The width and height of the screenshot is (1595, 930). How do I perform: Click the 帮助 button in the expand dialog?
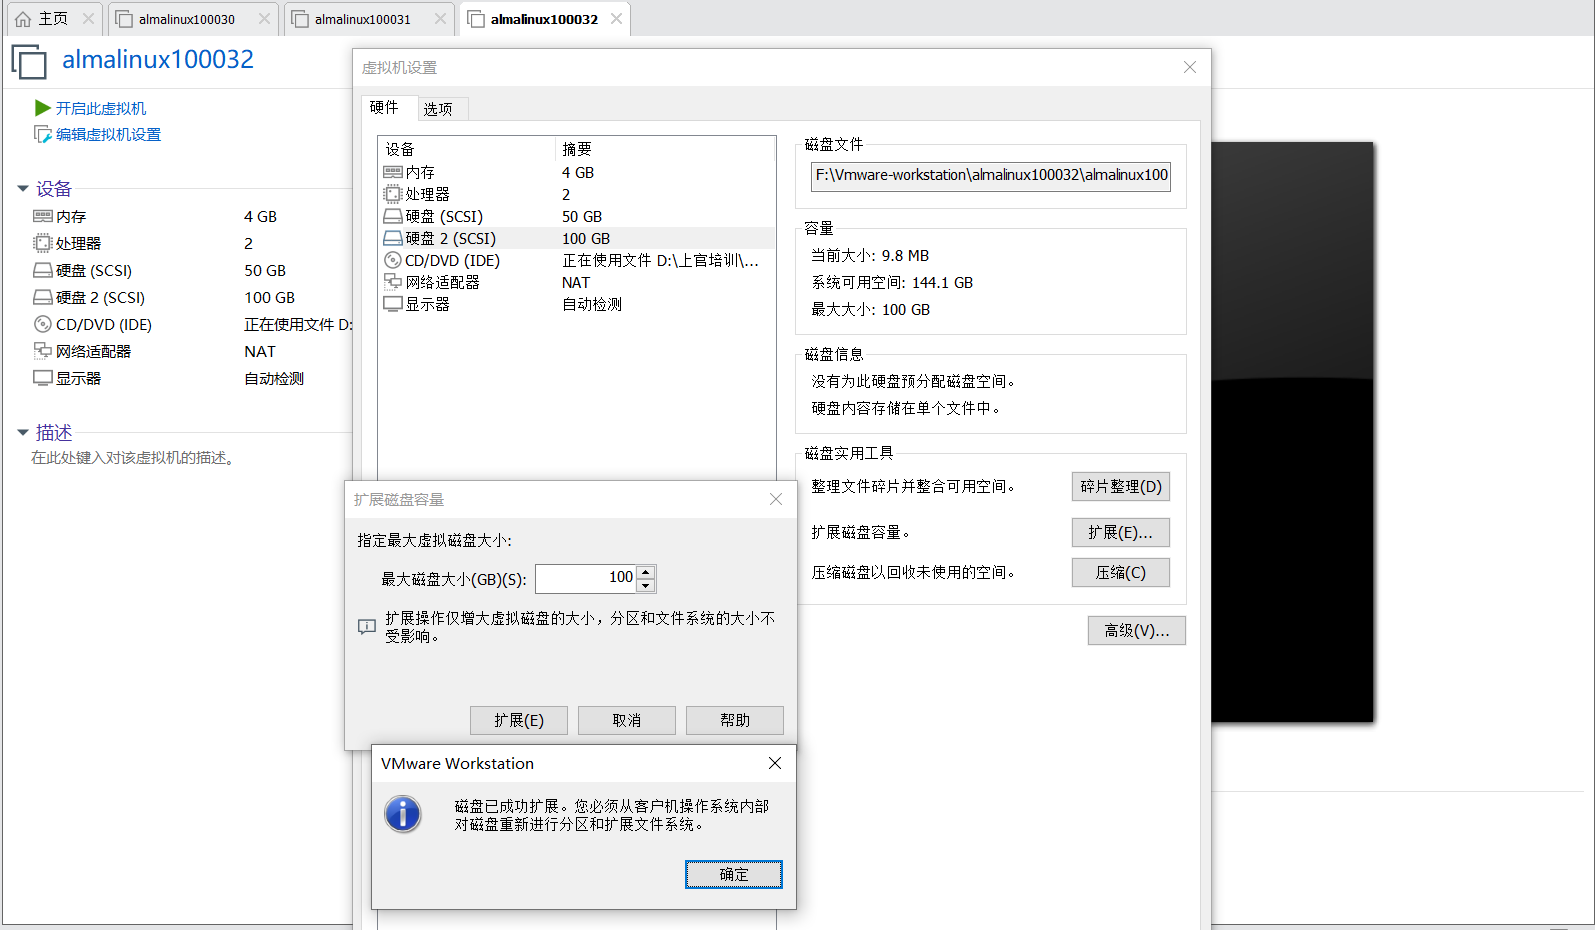tap(735, 720)
